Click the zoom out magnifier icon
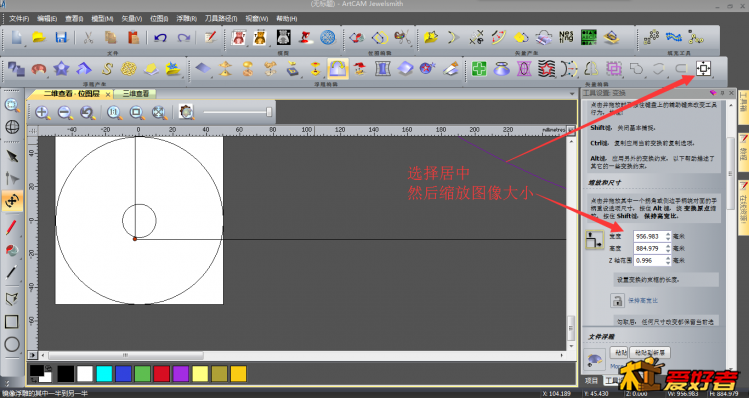Screen dimensions: 749x398 coord(65,113)
